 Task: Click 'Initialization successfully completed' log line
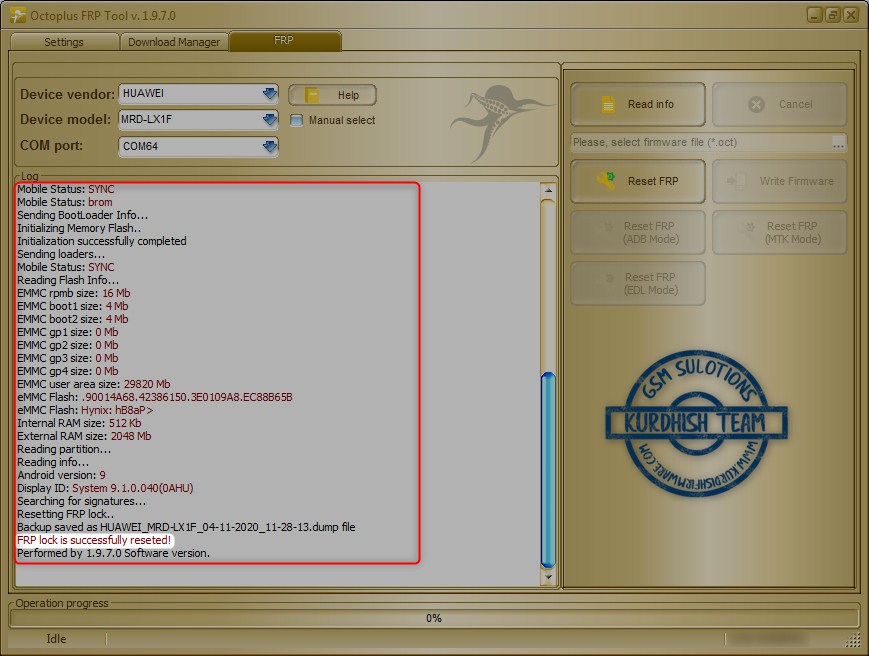[102, 241]
